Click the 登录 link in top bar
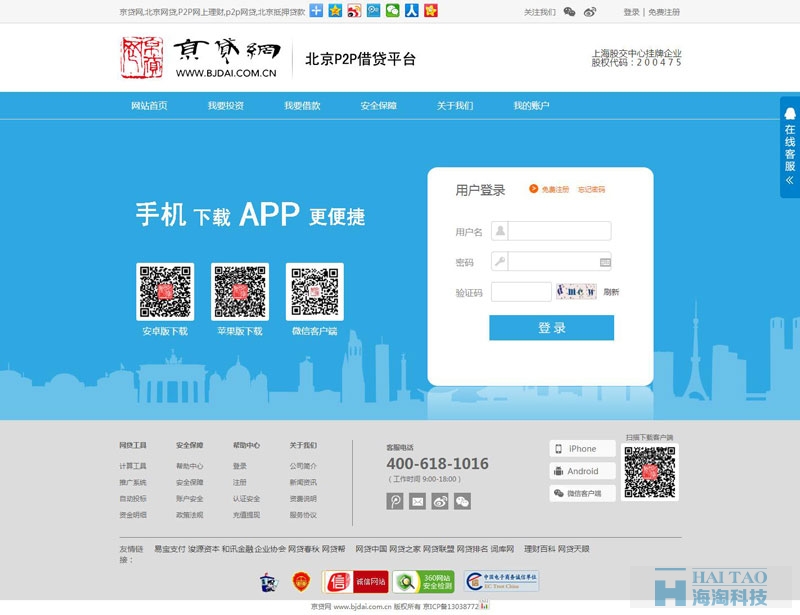 click(631, 12)
